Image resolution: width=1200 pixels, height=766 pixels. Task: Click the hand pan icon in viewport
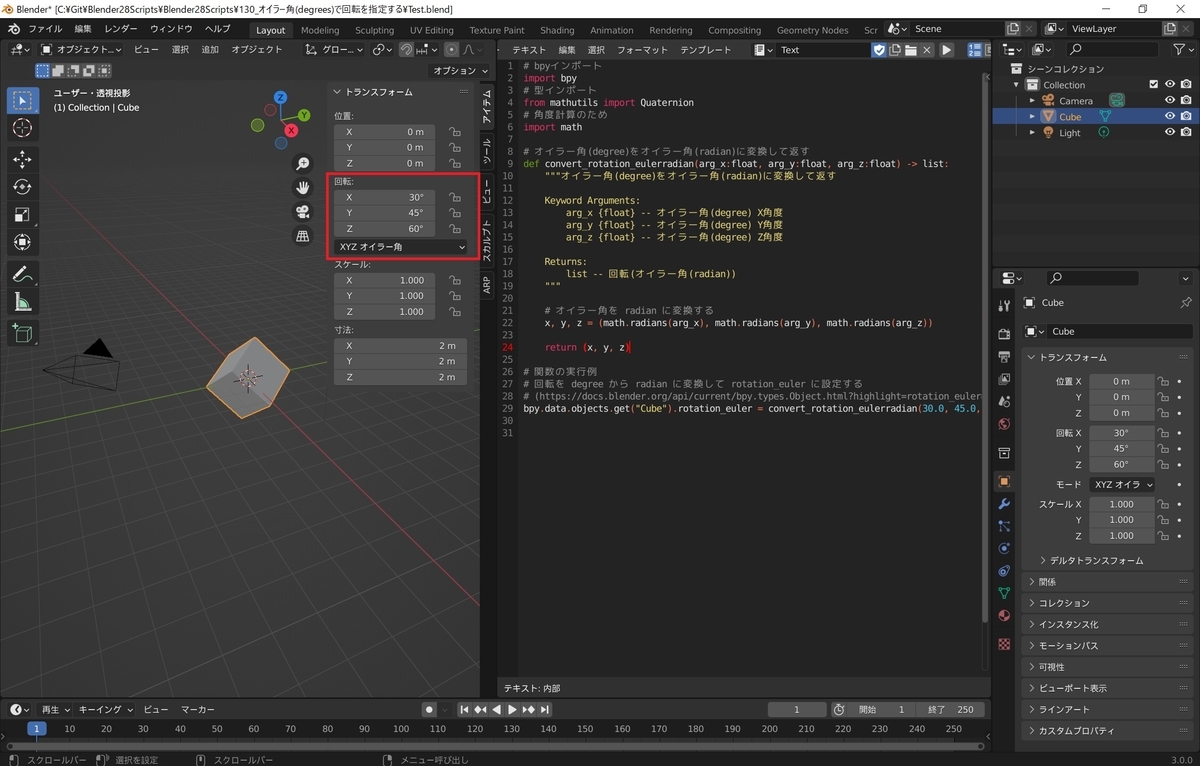[302, 186]
